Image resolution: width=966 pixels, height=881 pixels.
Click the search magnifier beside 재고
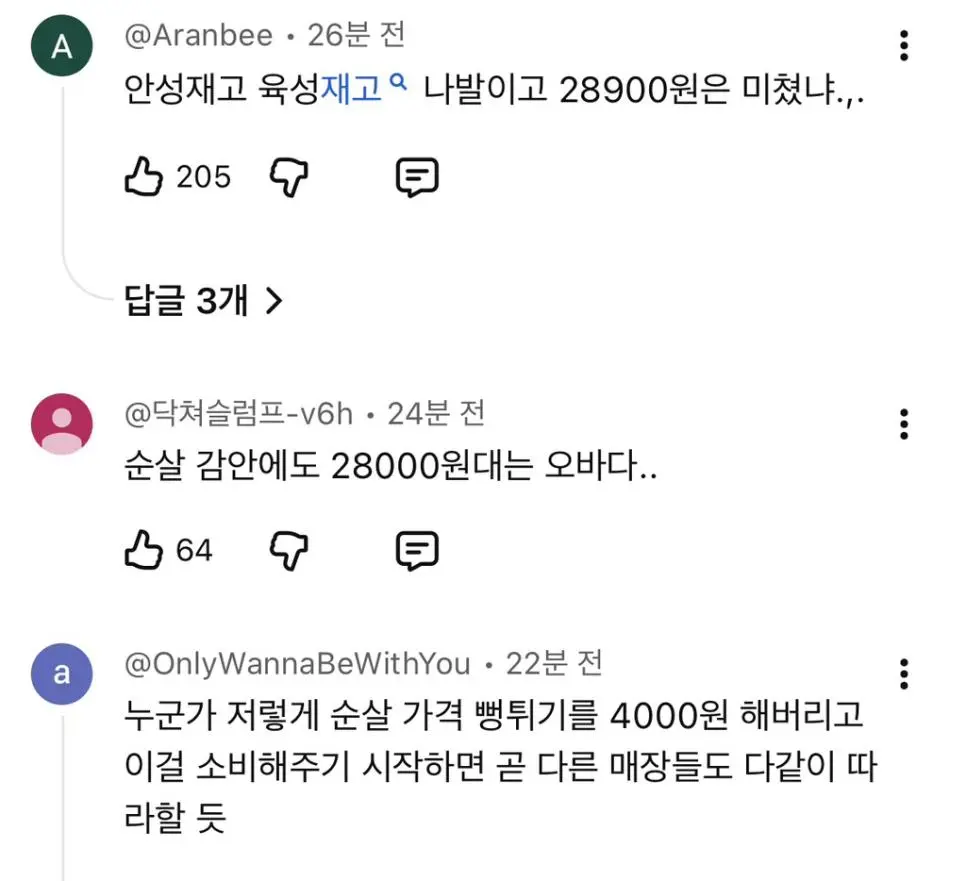point(399,81)
